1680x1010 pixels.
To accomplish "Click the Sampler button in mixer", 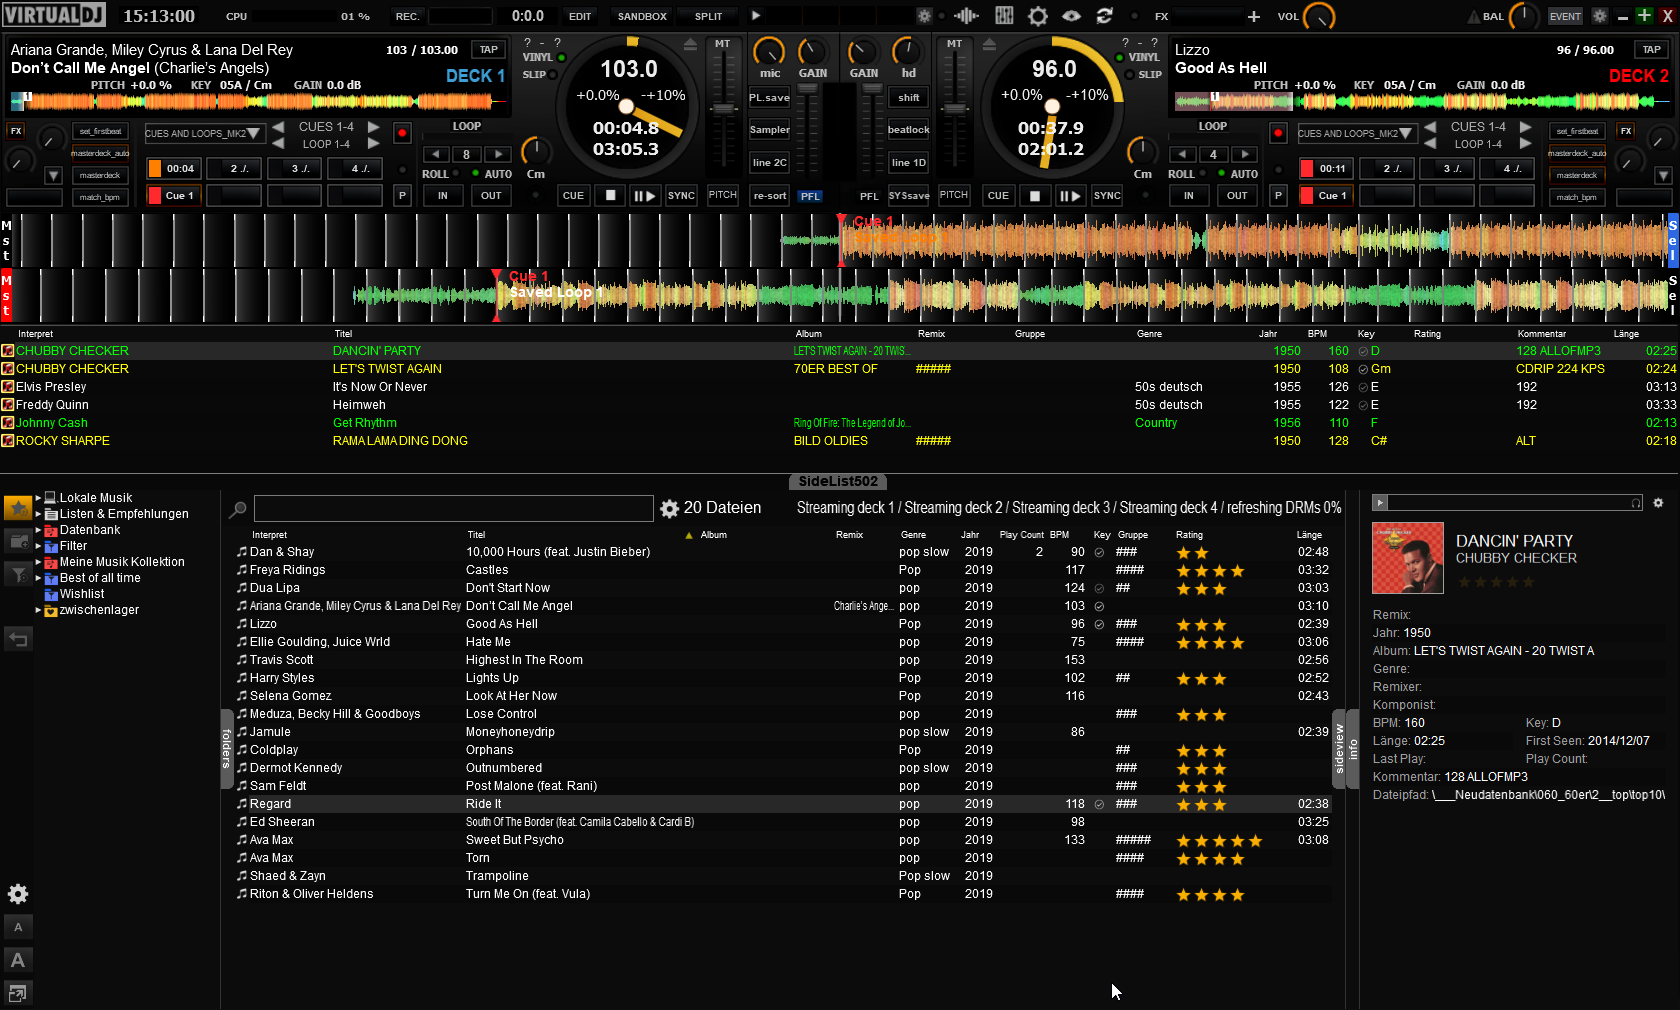I will (769, 130).
